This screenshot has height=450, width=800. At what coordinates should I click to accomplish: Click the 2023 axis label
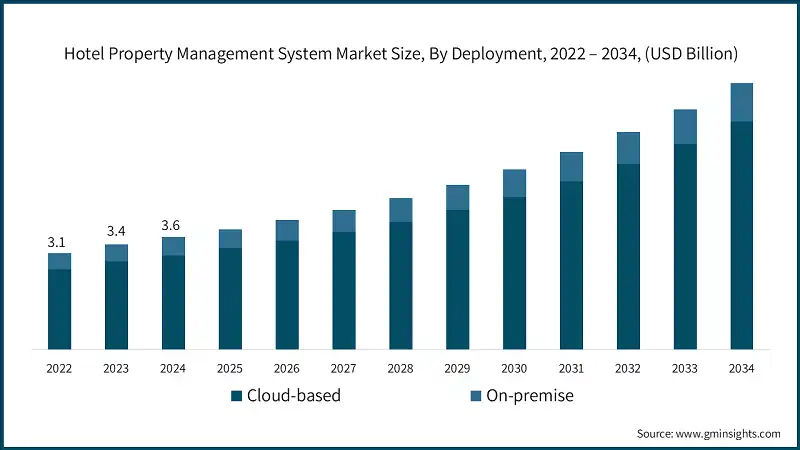point(116,368)
